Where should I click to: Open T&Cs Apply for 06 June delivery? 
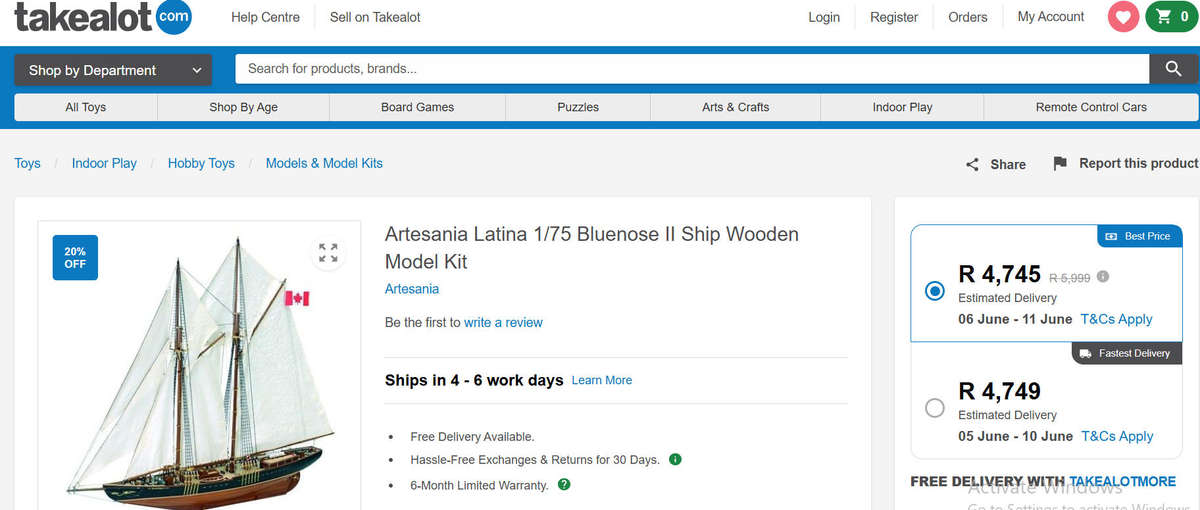click(1116, 319)
